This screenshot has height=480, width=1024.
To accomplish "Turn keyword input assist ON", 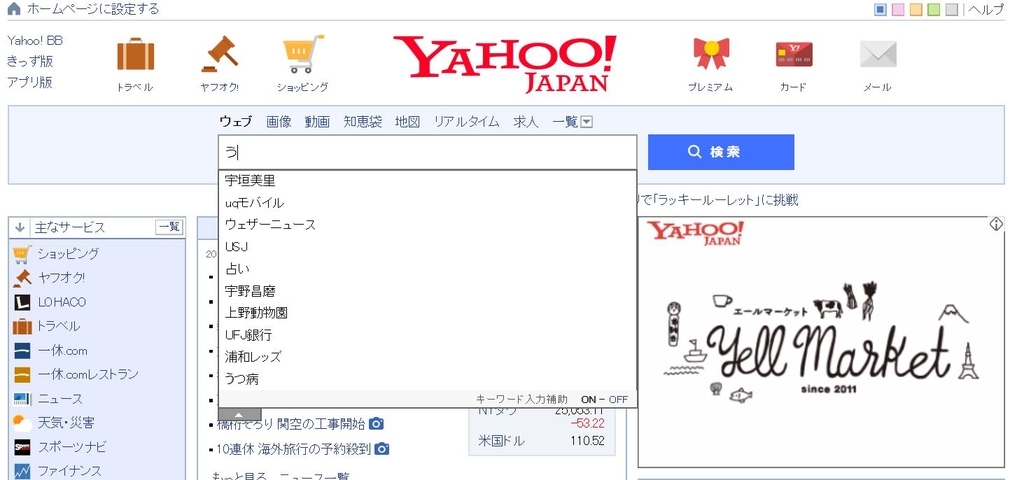I will [588, 400].
